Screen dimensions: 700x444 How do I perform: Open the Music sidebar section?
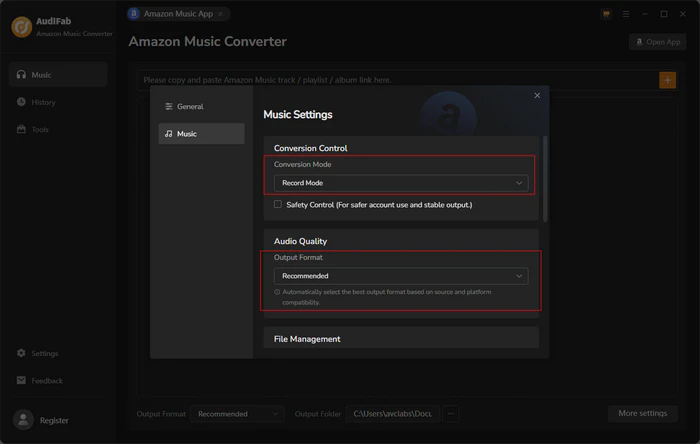click(58, 75)
